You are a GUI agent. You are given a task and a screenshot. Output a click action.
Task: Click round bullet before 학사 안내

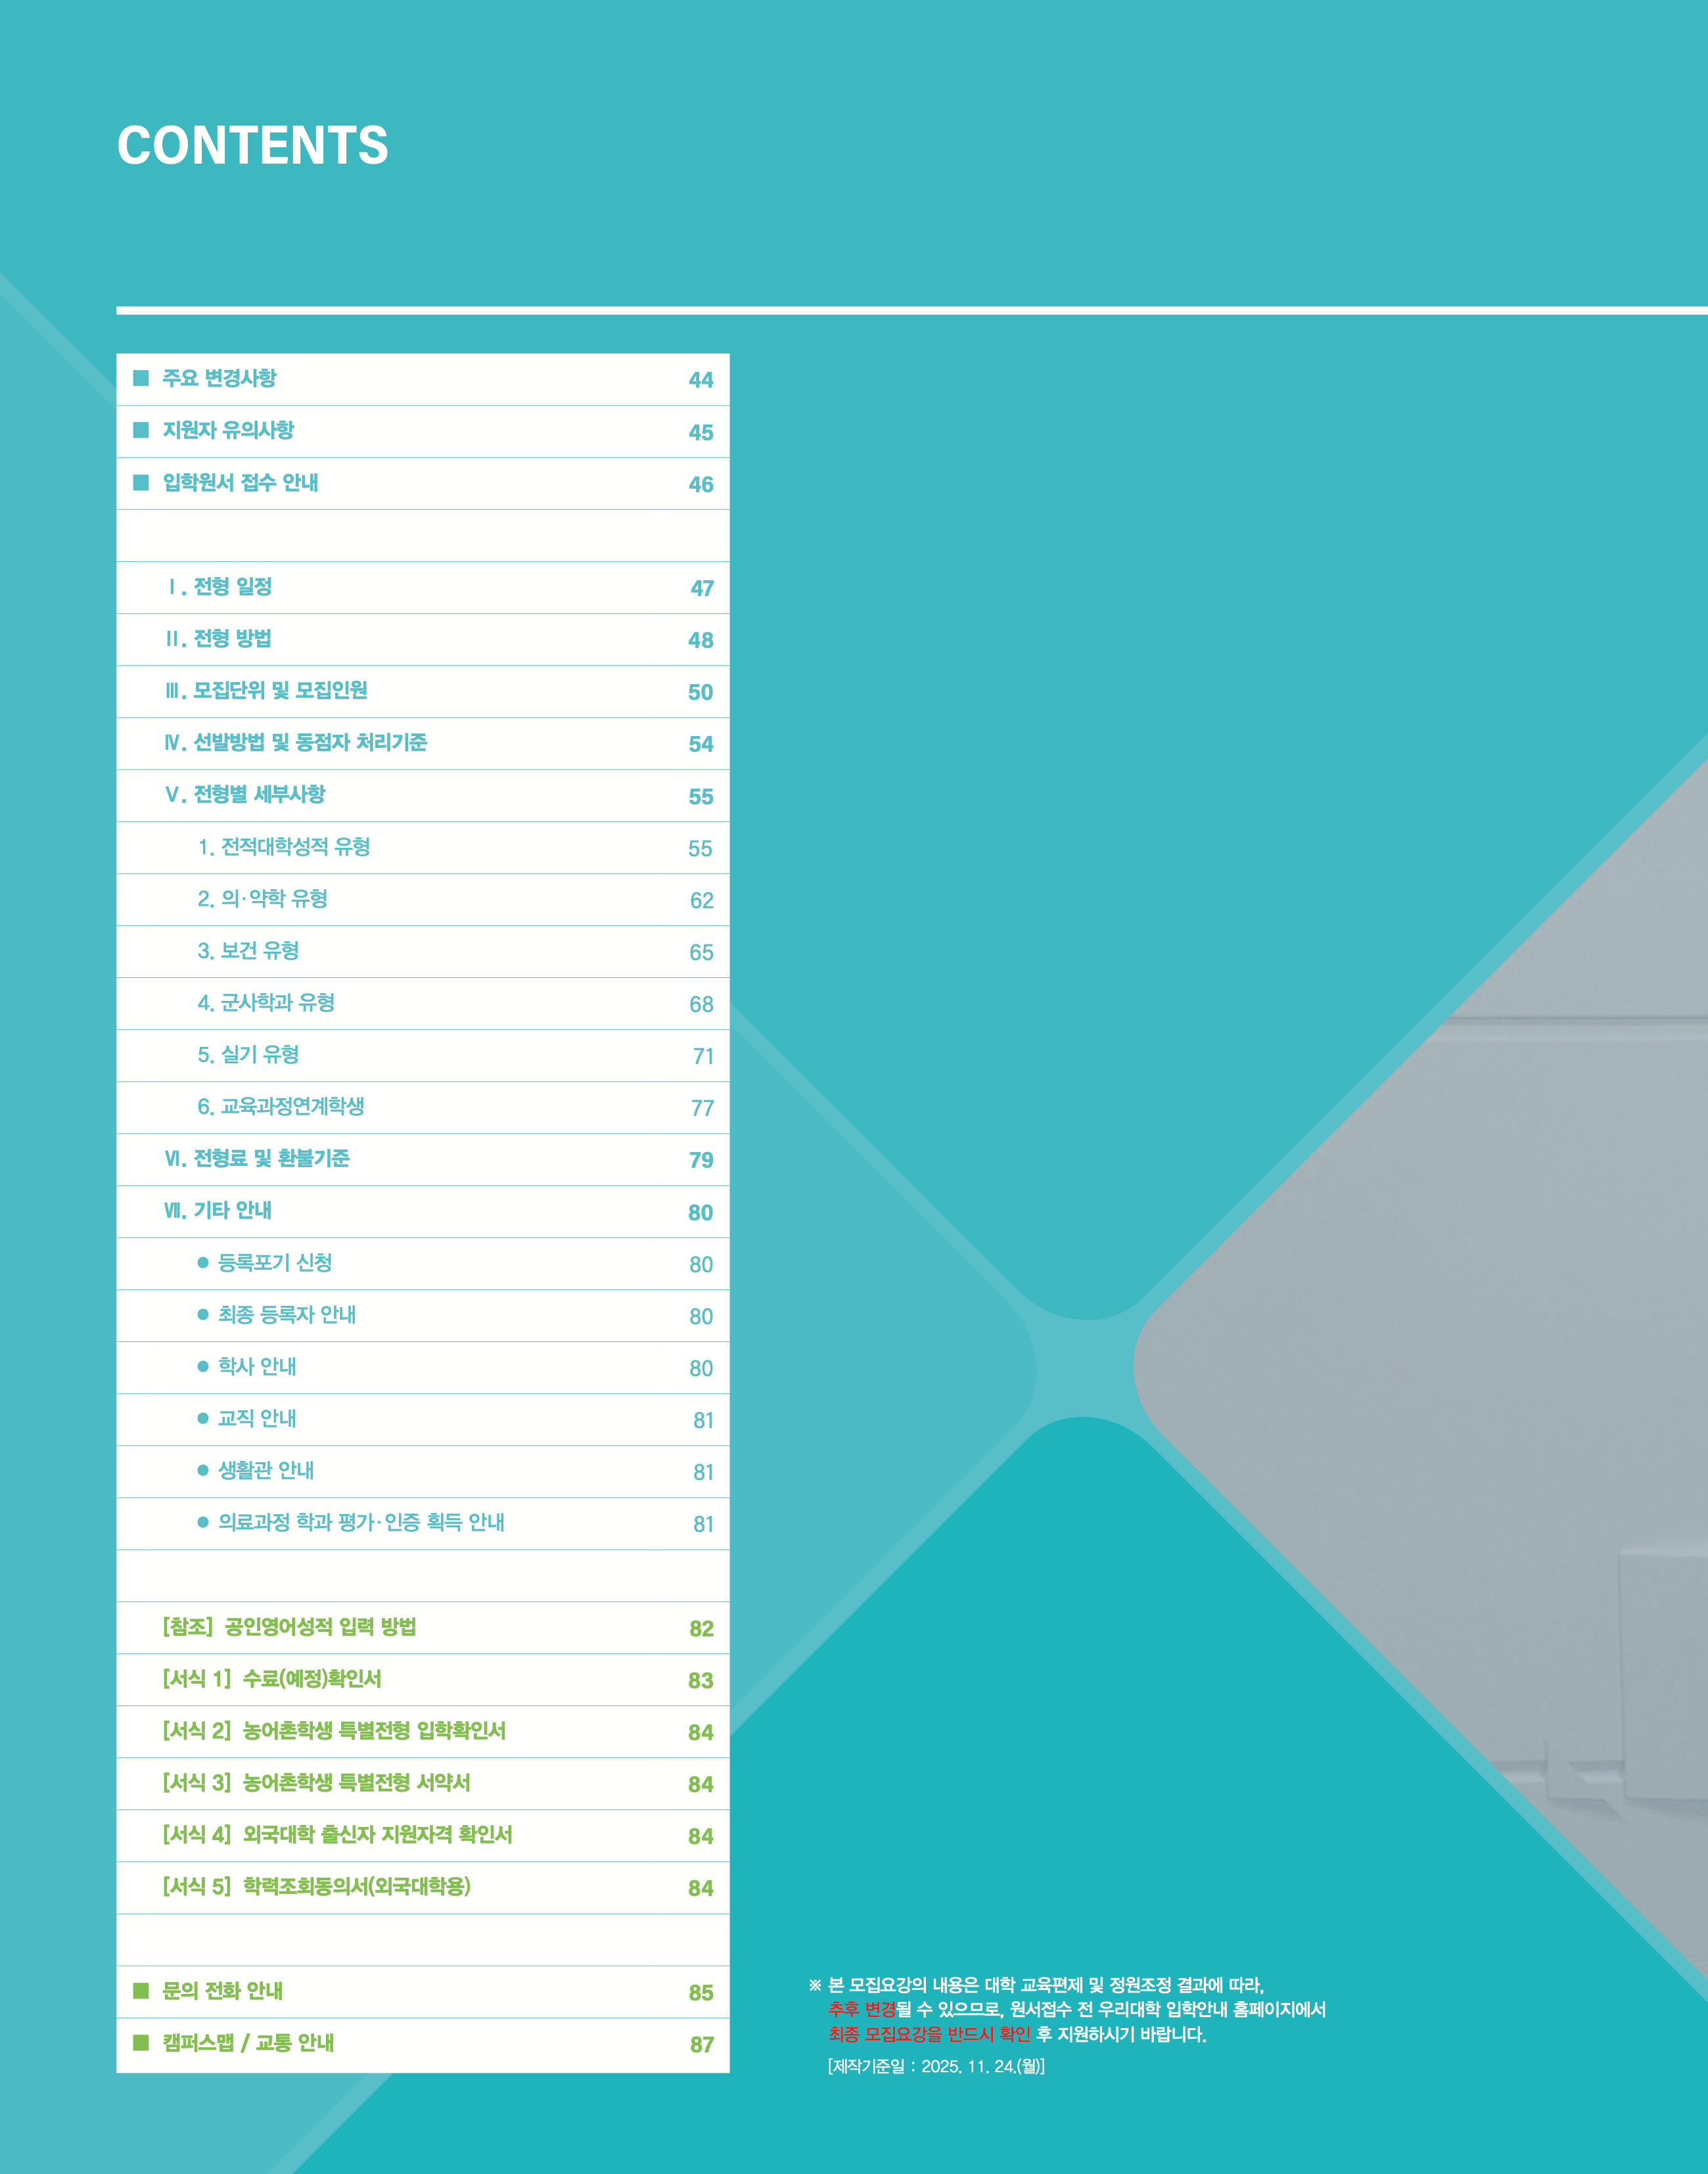(x=203, y=1366)
